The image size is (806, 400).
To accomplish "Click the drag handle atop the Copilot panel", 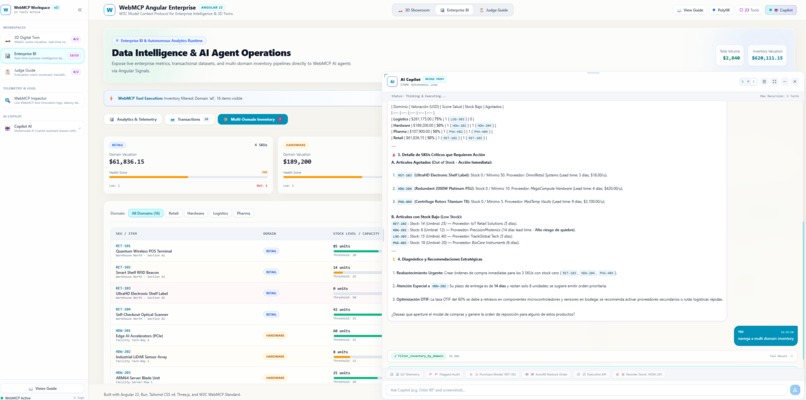I will 594,73.
